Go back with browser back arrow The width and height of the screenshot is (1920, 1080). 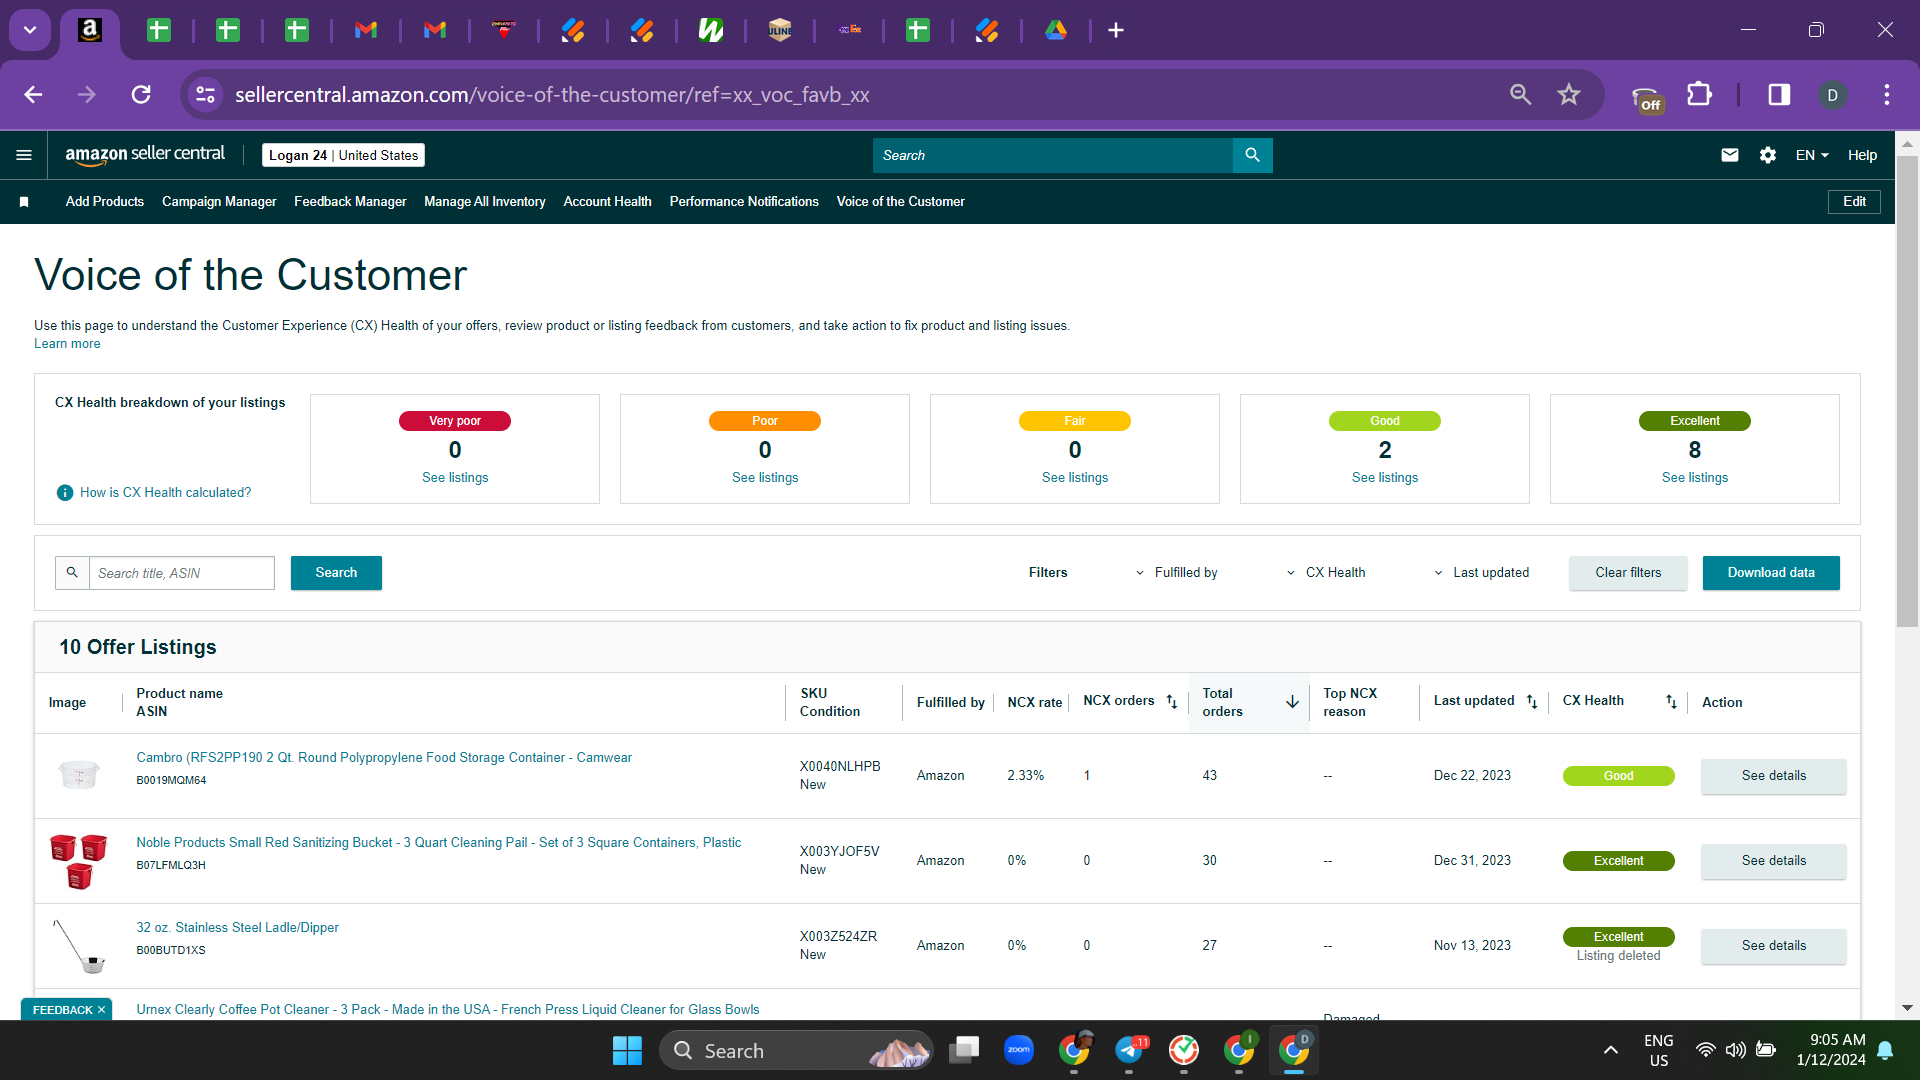[x=33, y=94]
